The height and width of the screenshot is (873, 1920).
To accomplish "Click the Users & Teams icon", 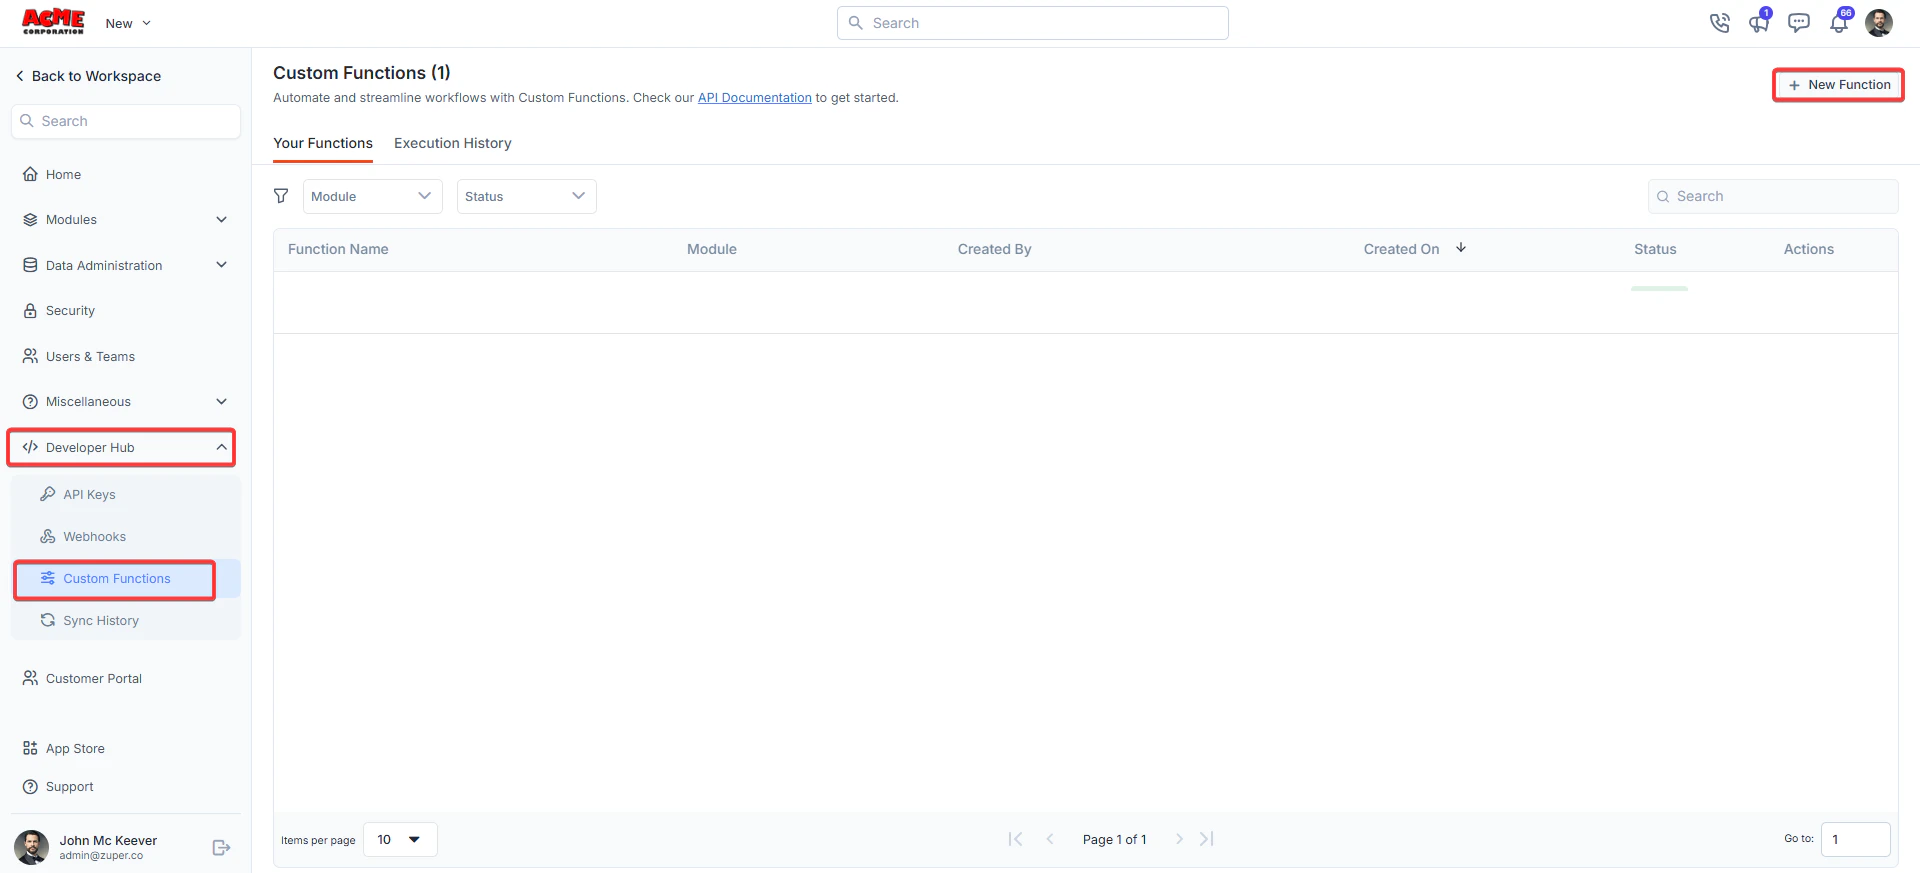I will click(30, 356).
